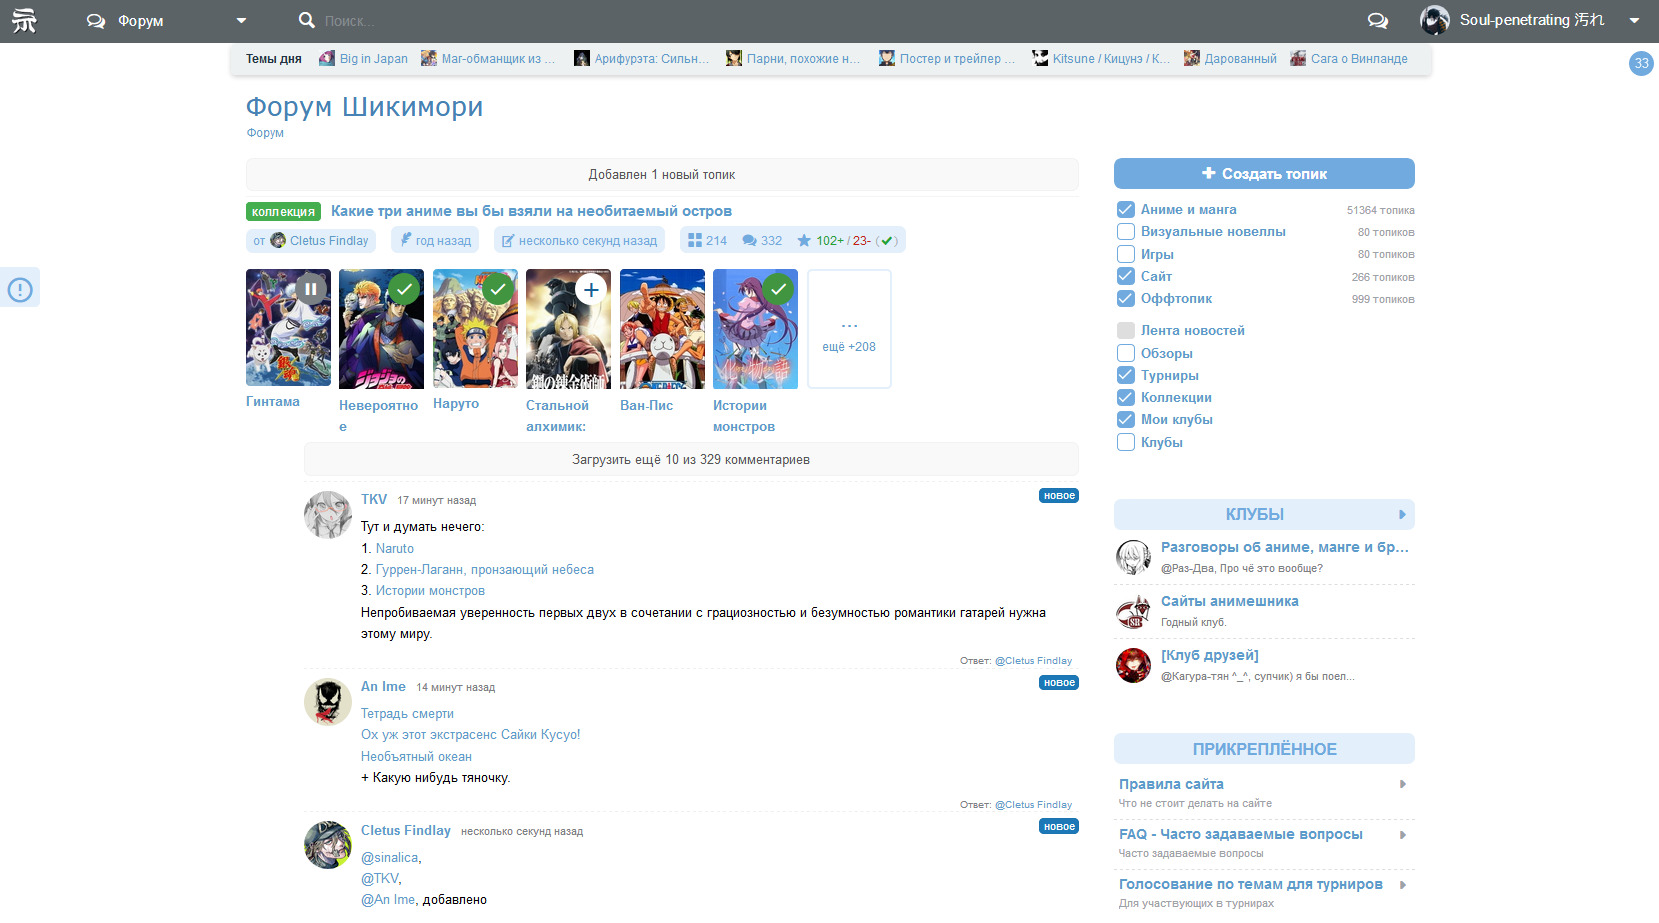Uncheck the Коллекции filter

[1125, 397]
